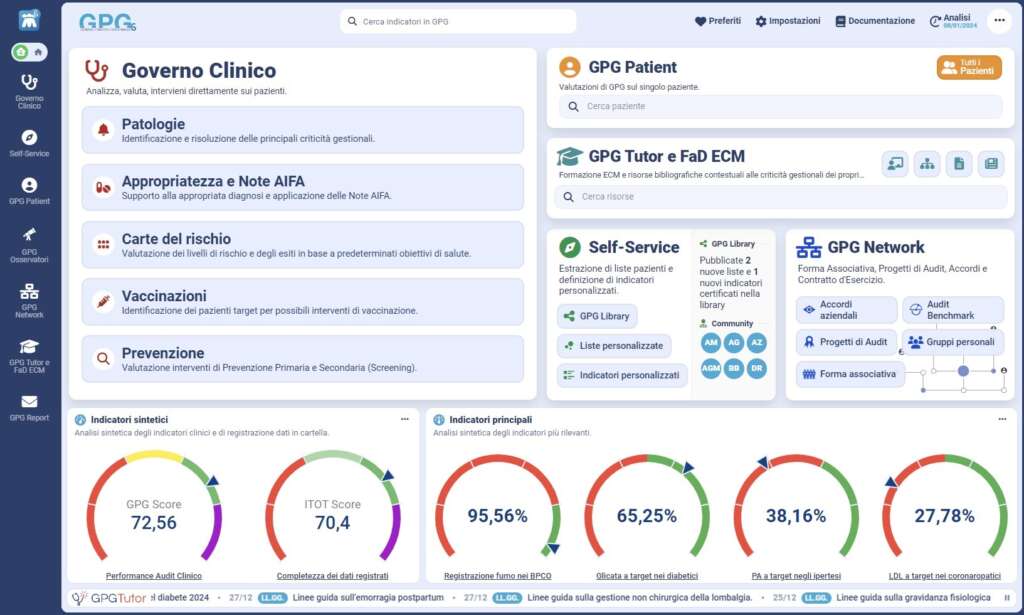Open GPG Network sidebar icon

click(29, 299)
